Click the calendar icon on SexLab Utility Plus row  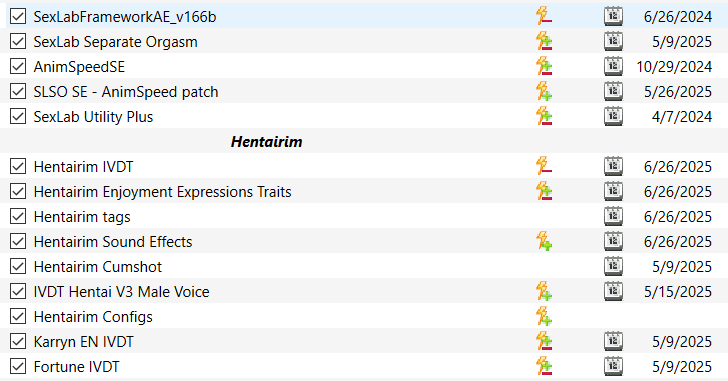(613, 116)
